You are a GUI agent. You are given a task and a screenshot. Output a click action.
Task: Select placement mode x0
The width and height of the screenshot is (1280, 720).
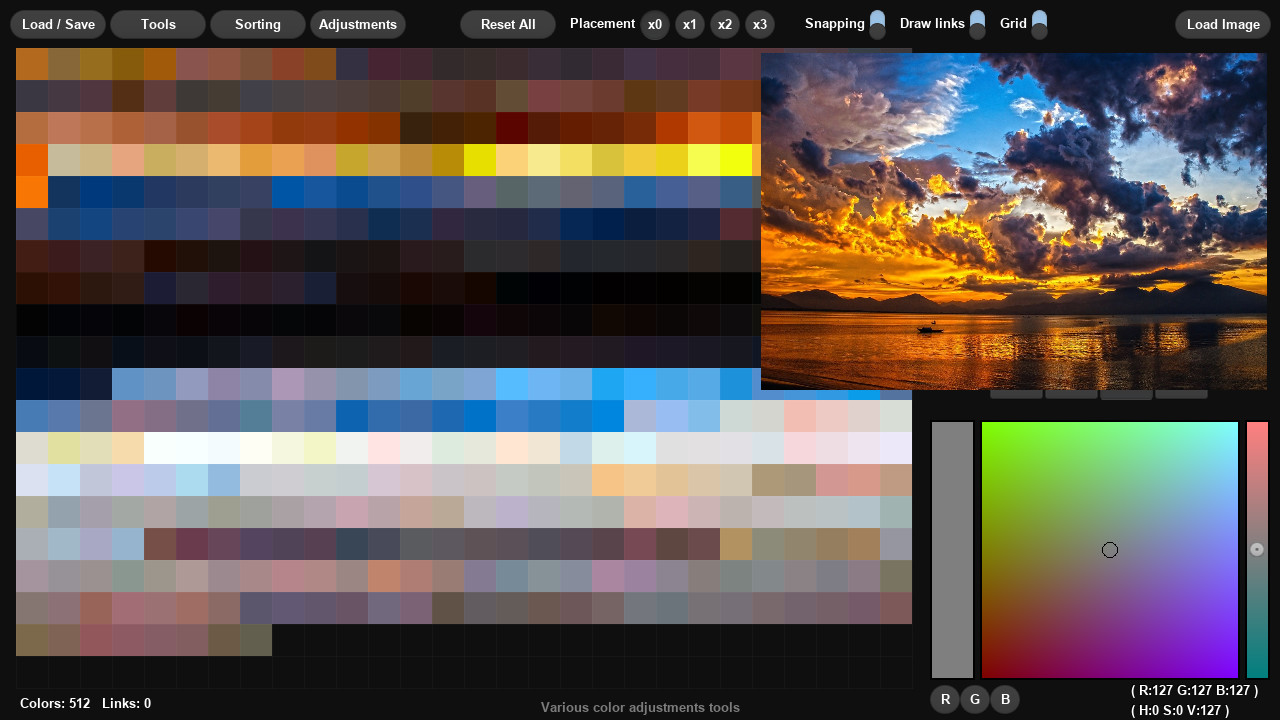[x=655, y=25]
